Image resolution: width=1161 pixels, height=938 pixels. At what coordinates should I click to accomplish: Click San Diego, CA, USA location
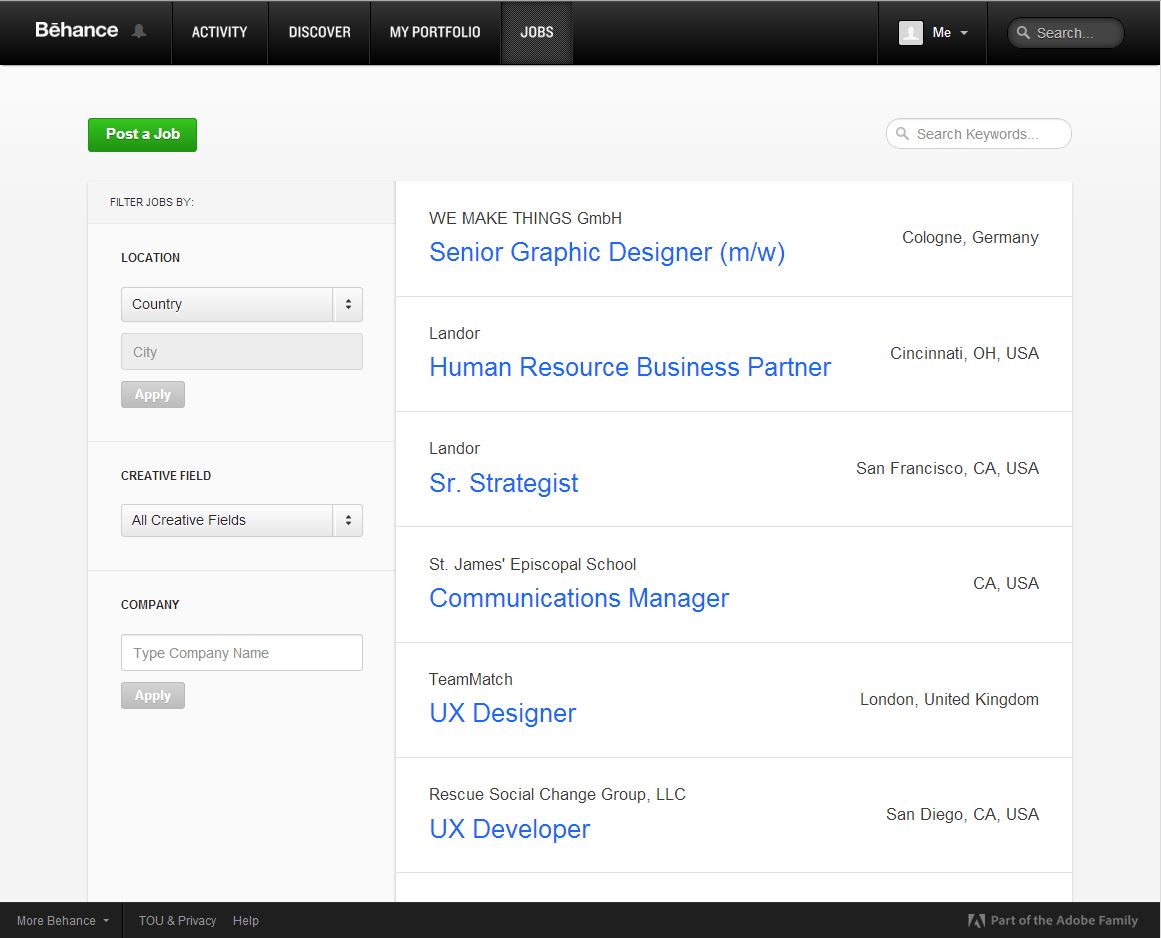point(963,814)
